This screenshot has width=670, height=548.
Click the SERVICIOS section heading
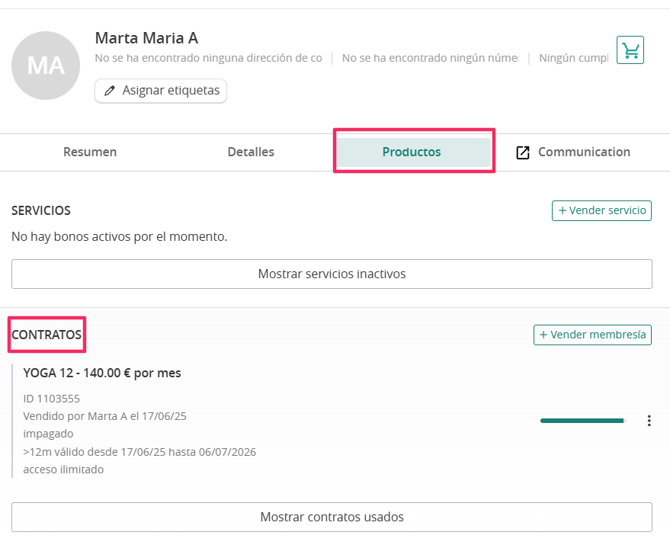click(41, 211)
